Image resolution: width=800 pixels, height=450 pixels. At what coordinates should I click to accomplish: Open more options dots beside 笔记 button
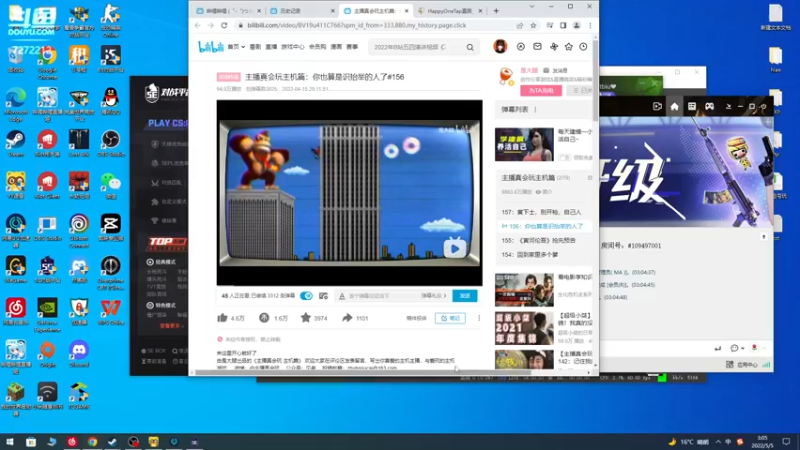point(479,318)
